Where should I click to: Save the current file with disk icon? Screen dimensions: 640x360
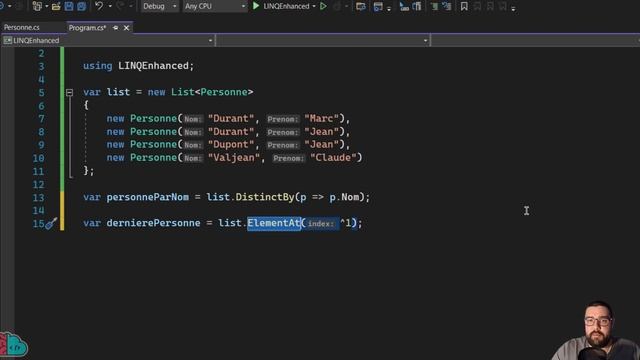(69, 6)
